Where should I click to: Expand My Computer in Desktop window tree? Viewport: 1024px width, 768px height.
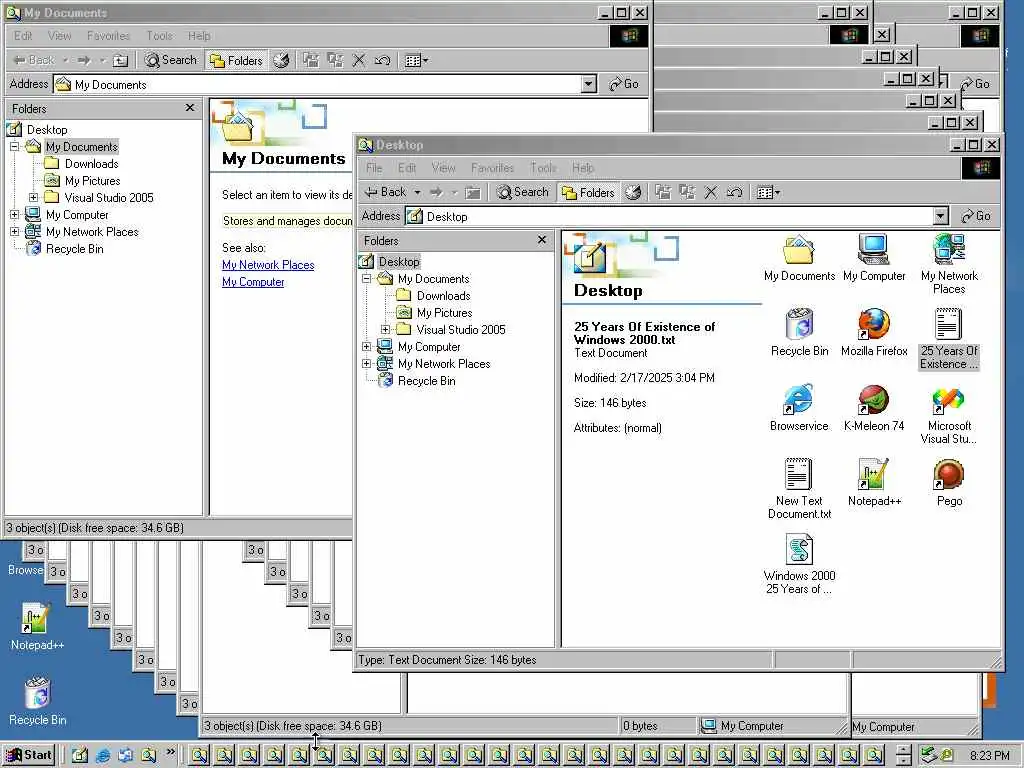click(366, 347)
